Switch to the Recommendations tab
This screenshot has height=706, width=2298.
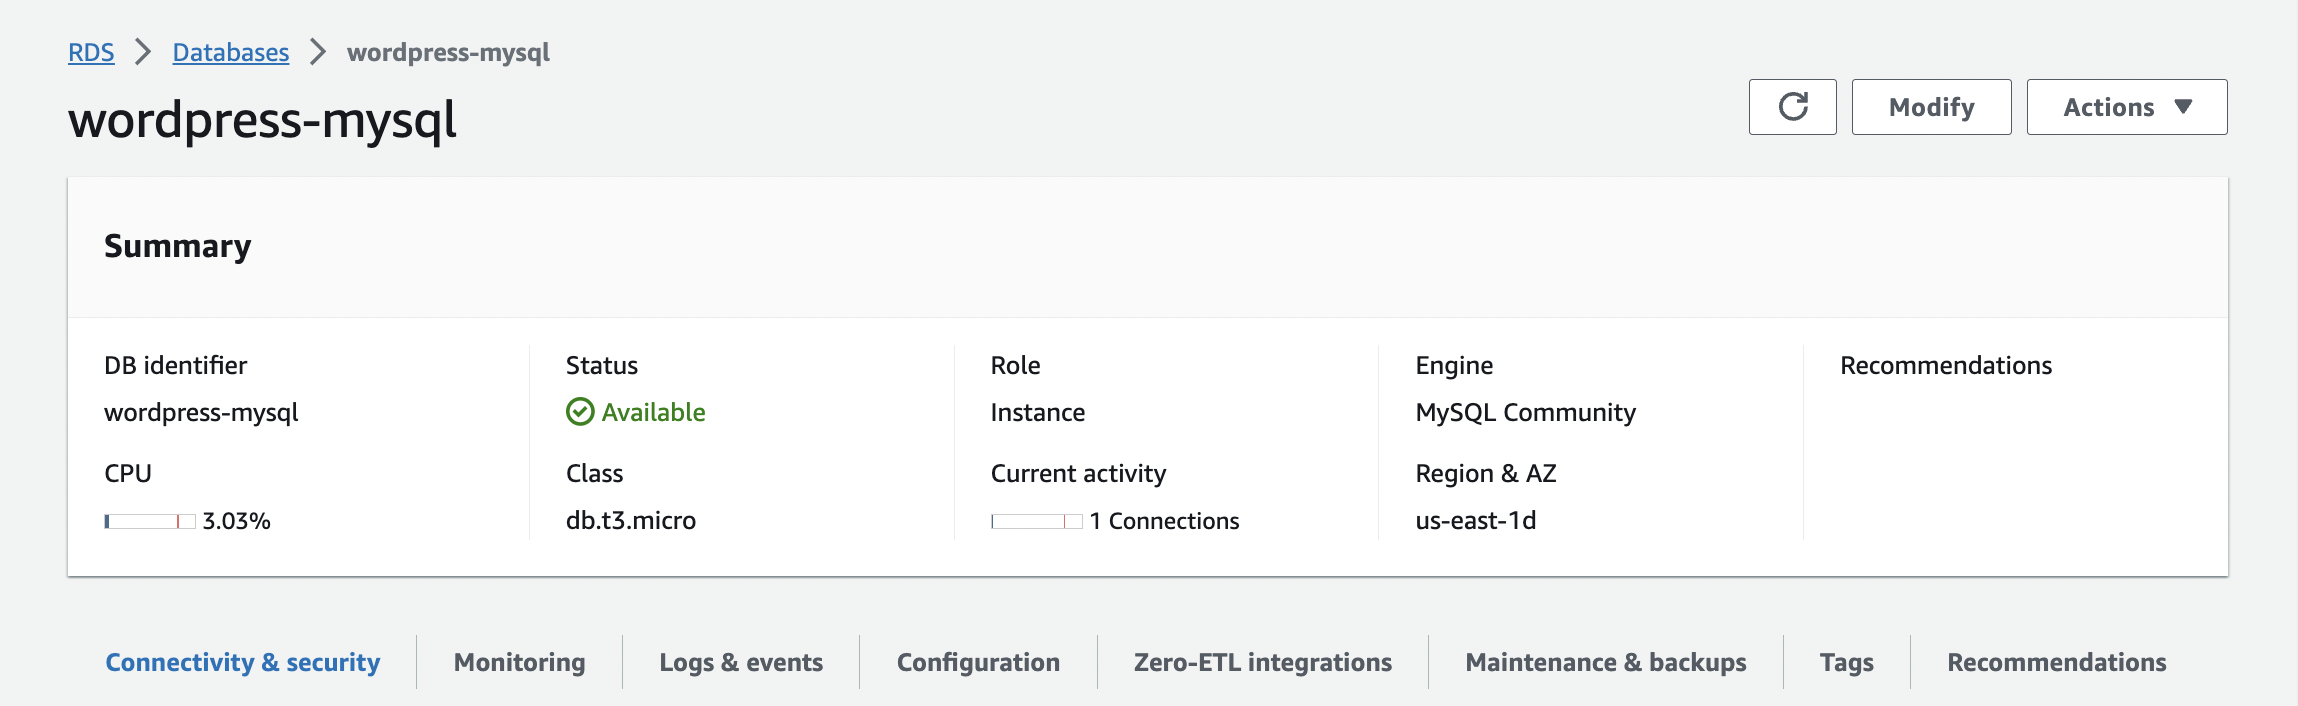click(2056, 662)
